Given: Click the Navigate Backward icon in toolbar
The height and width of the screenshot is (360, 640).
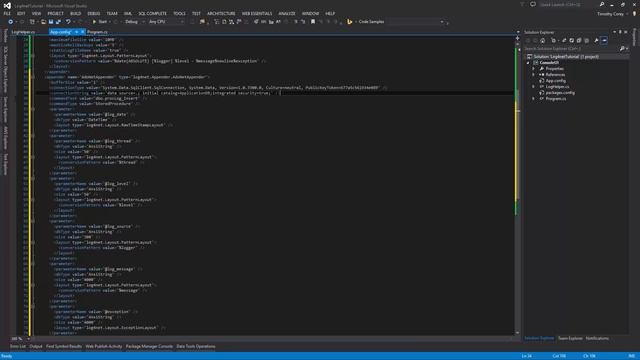Looking at the screenshot, I should point(11,22).
